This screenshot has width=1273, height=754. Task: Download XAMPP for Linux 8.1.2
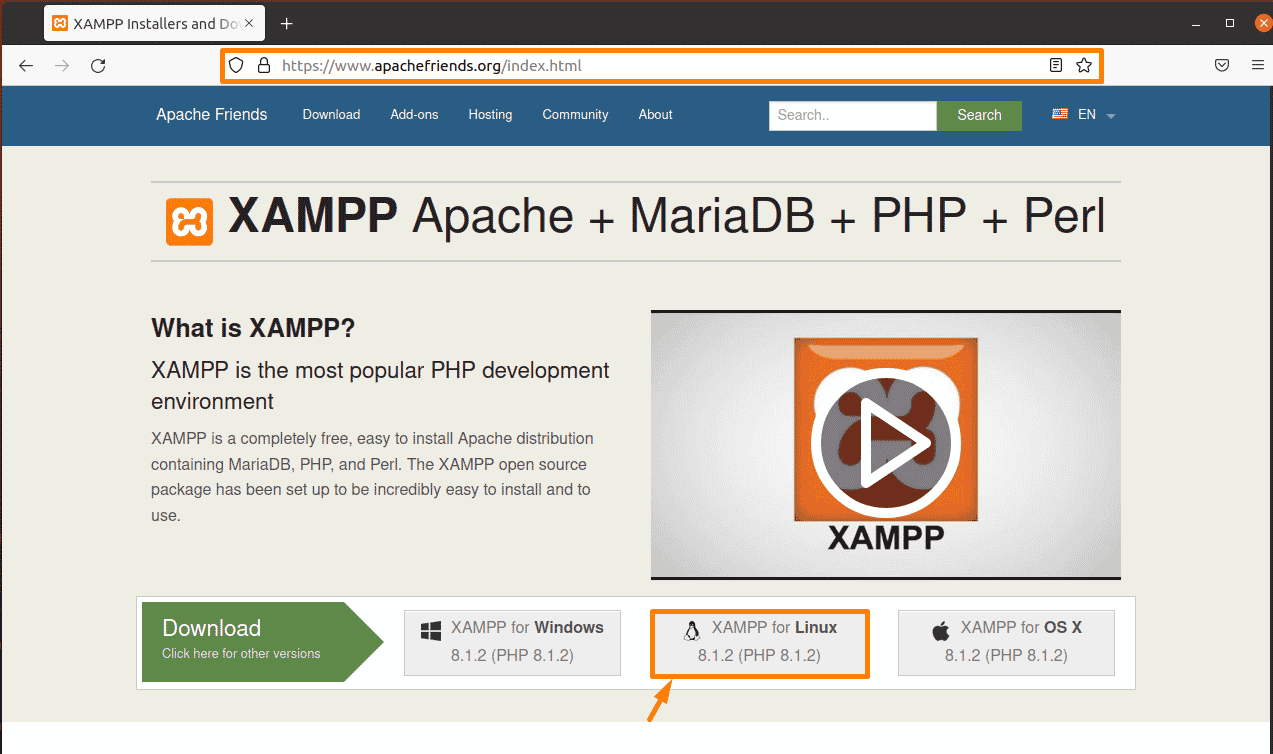(x=760, y=643)
